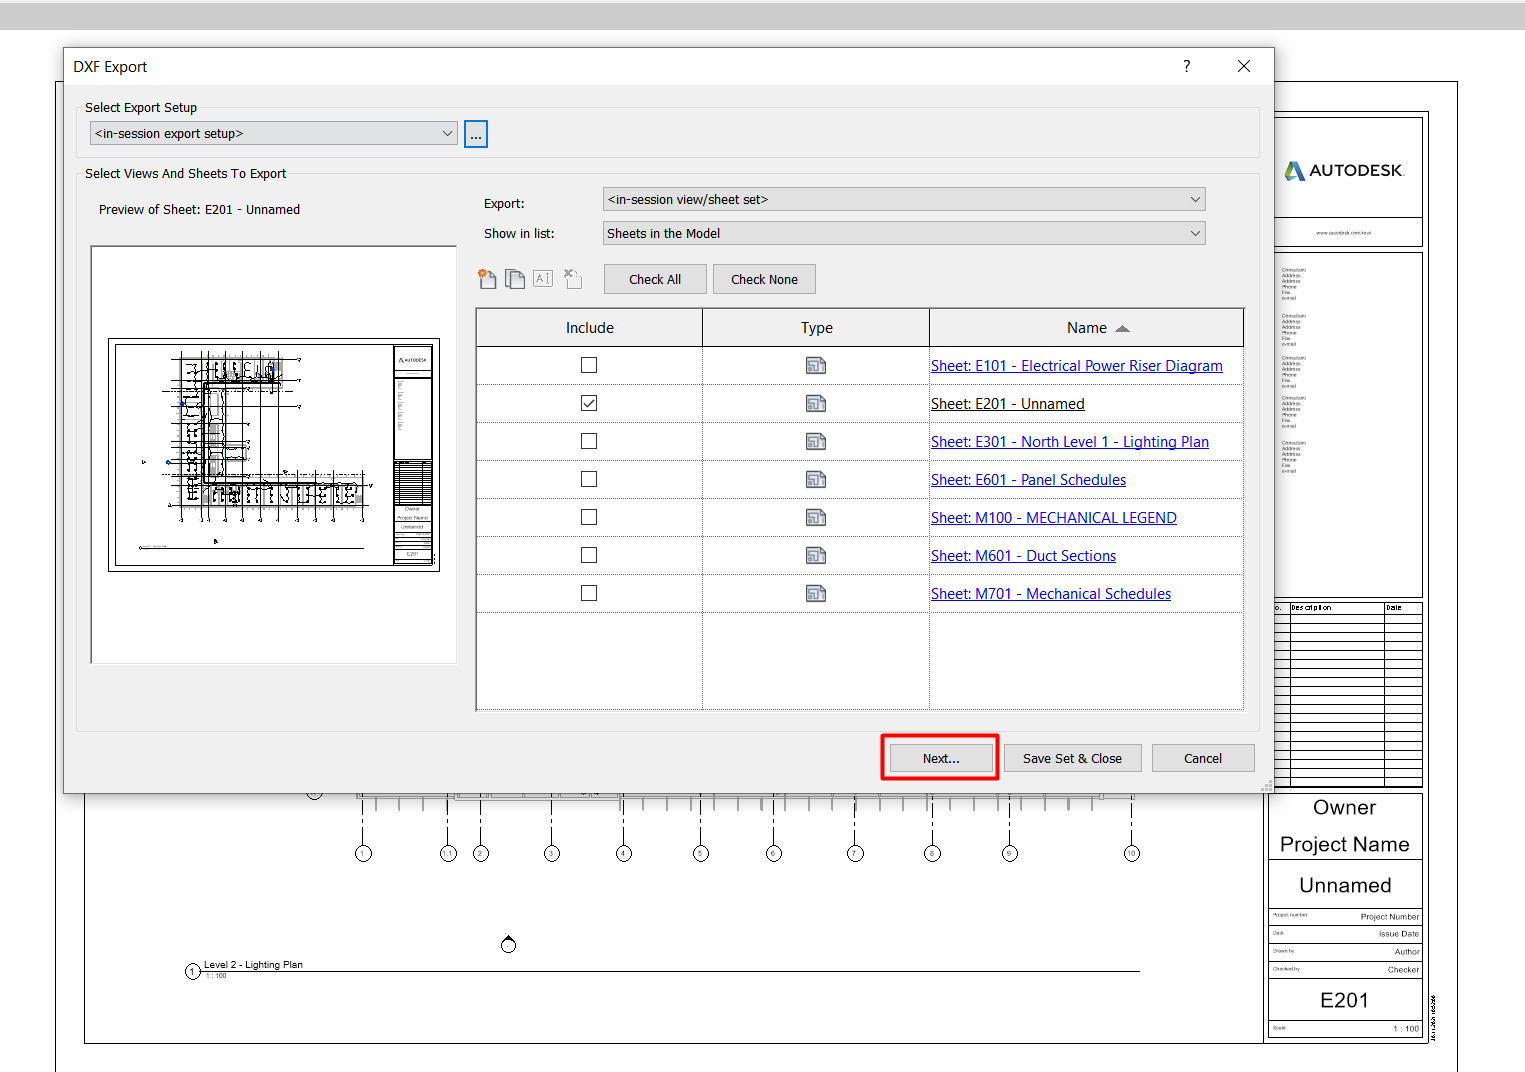Click sheet type icon for E601 row
Image resolution: width=1525 pixels, height=1072 pixels.
point(816,480)
